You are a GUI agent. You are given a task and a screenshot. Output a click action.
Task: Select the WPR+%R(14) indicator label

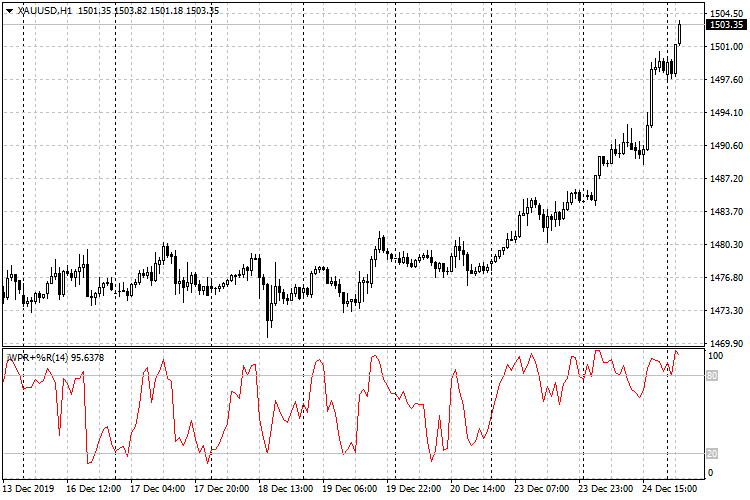(x=40, y=357)
